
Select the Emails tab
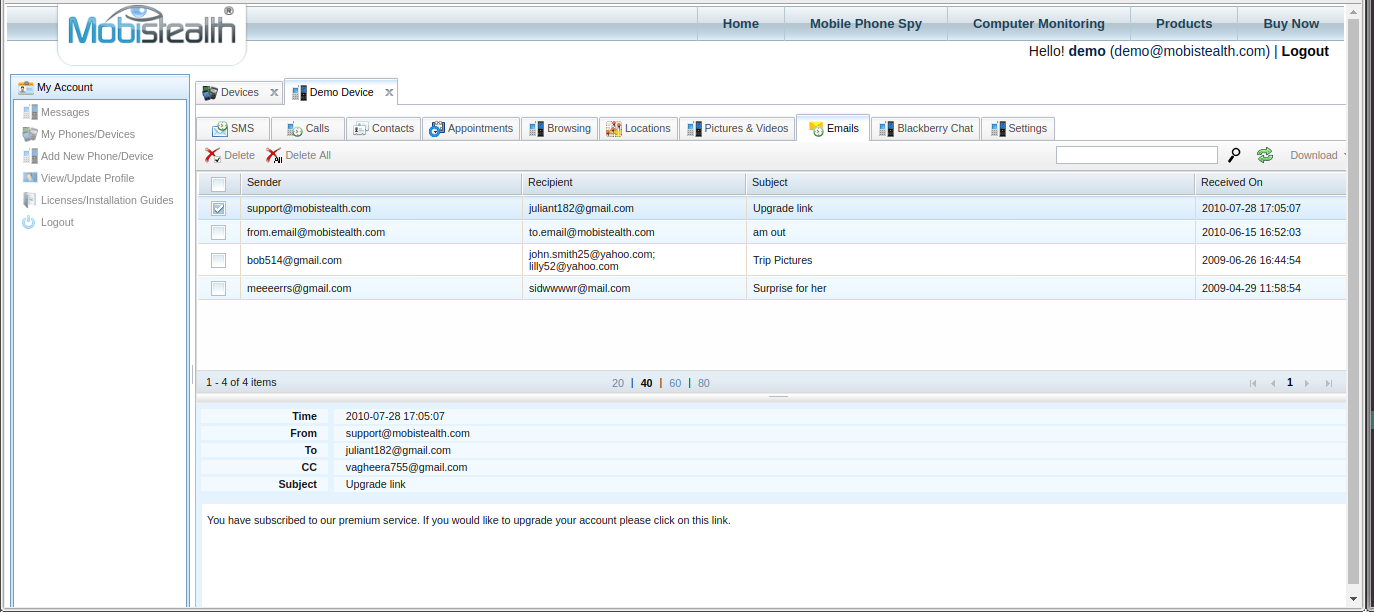pos(833,128)
